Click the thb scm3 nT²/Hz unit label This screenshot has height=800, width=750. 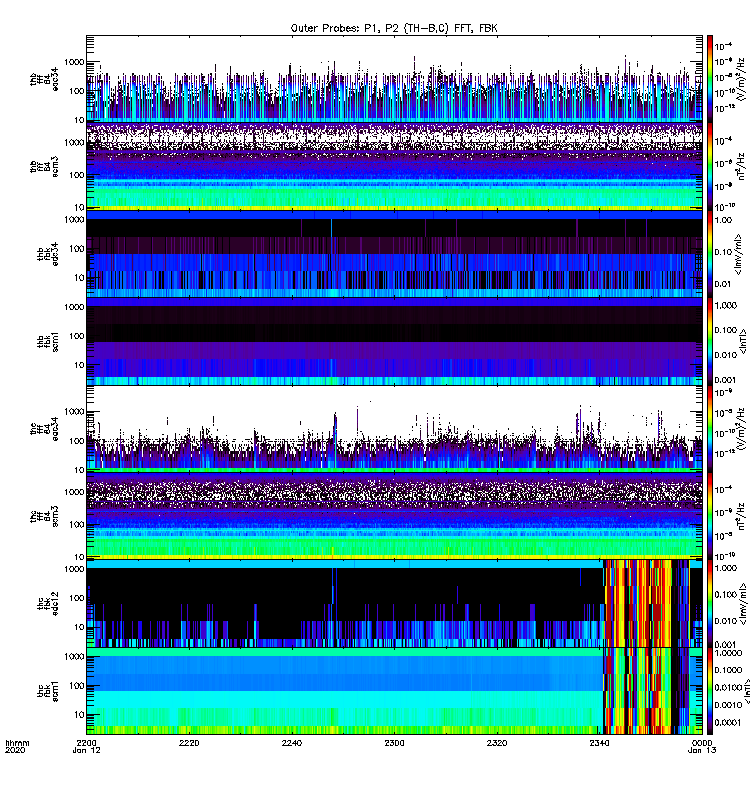pyautogui.click(x=743, y=167)
